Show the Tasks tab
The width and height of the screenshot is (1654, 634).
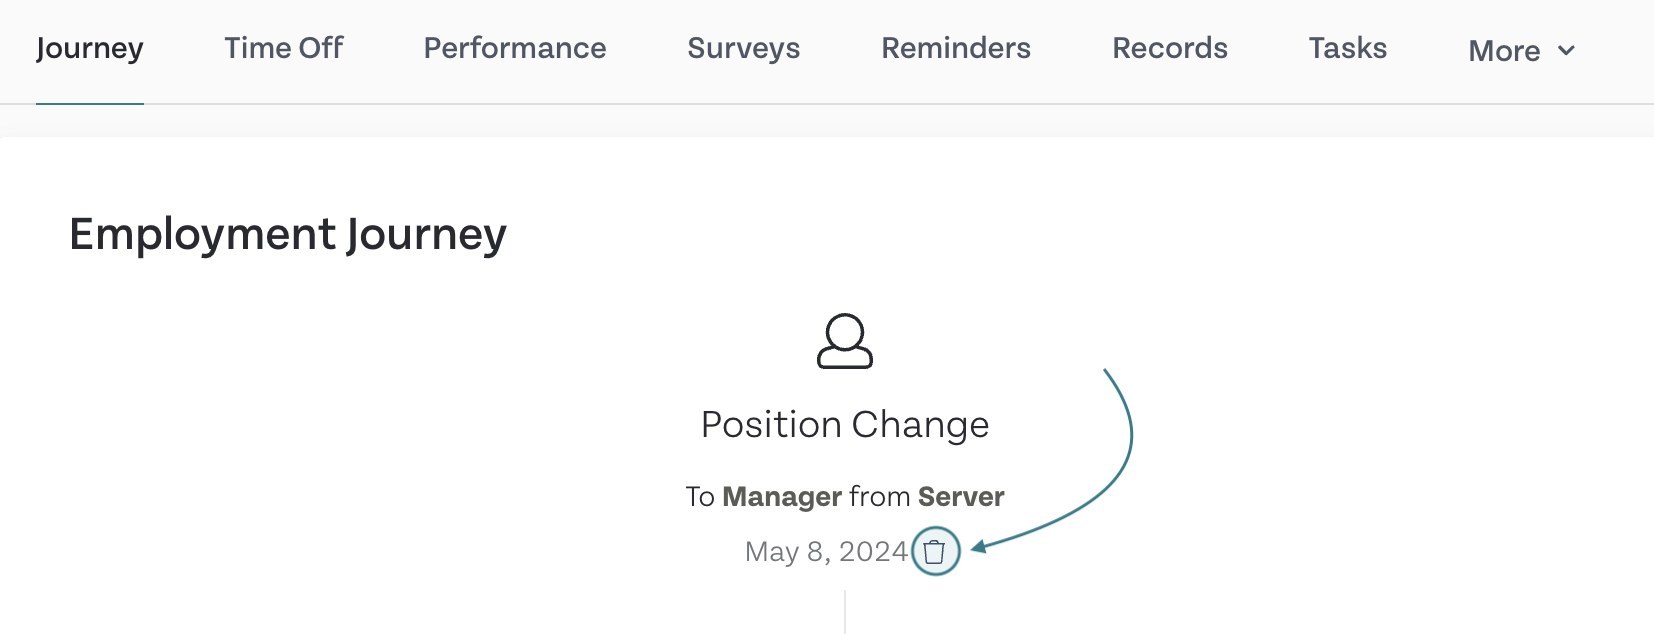1348,48
